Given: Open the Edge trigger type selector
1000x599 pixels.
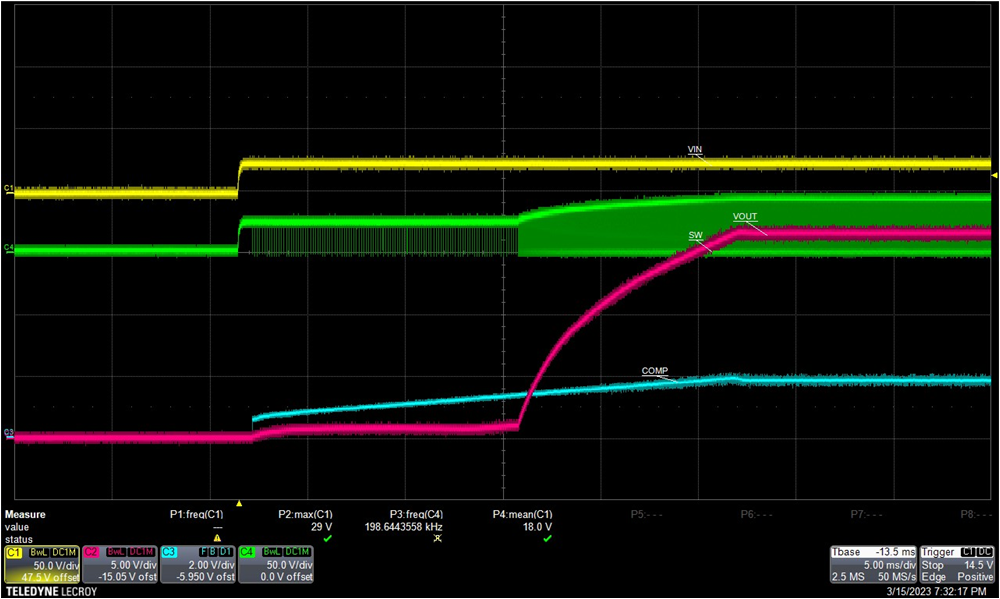Looking at the screenshot, I should point(936,576).
